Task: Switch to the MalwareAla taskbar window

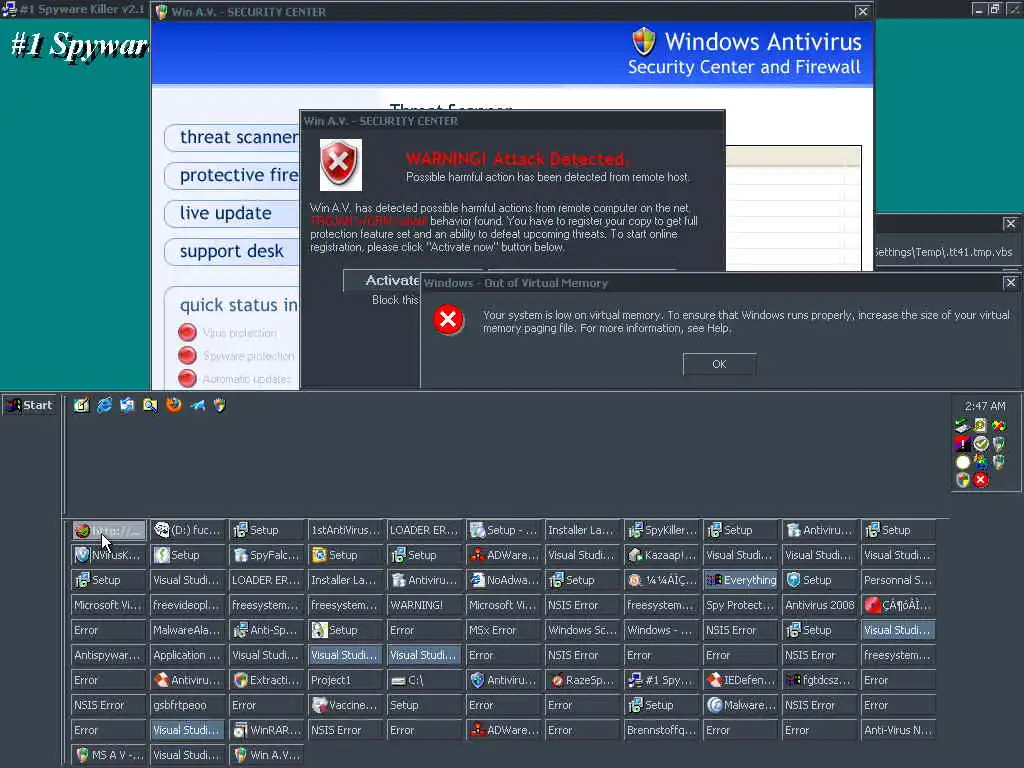Action: [x=187, y=630]
